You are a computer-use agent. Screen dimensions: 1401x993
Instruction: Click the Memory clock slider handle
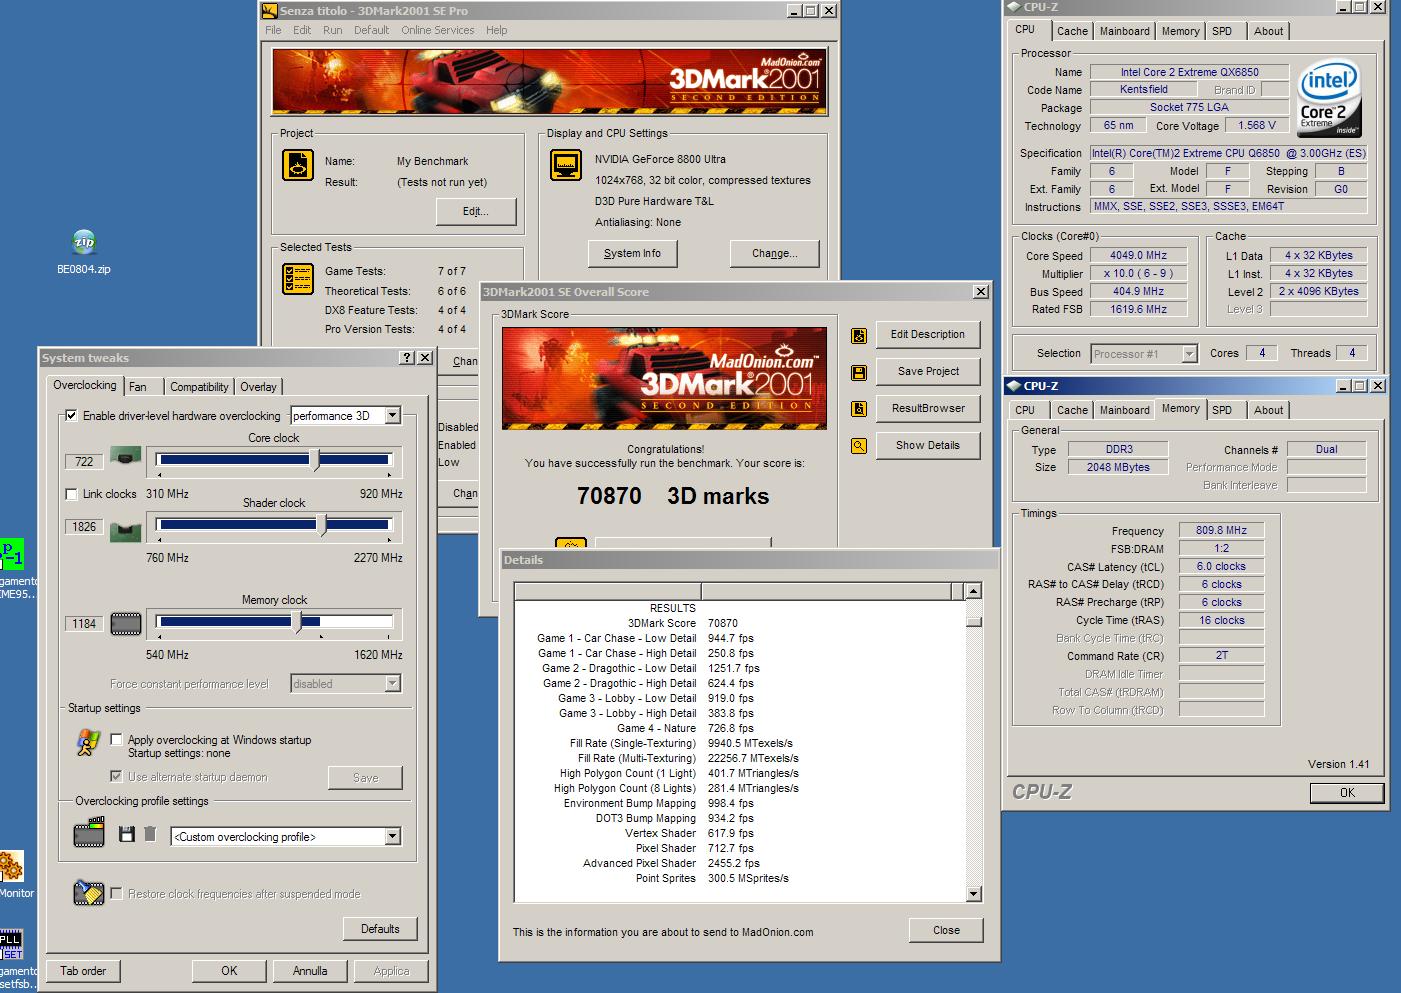click(297, 622)
